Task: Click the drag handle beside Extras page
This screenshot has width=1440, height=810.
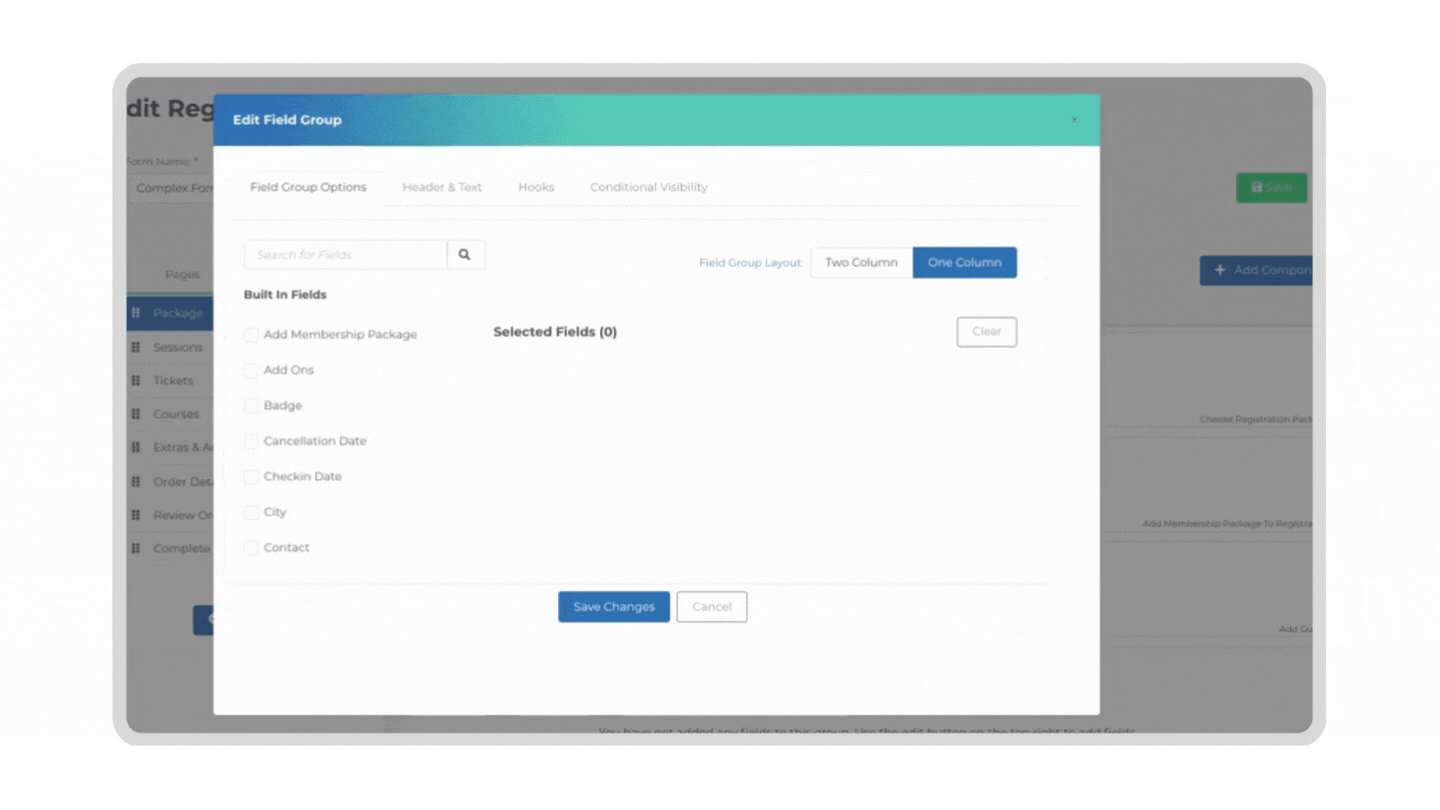Action: click(136, 448)
